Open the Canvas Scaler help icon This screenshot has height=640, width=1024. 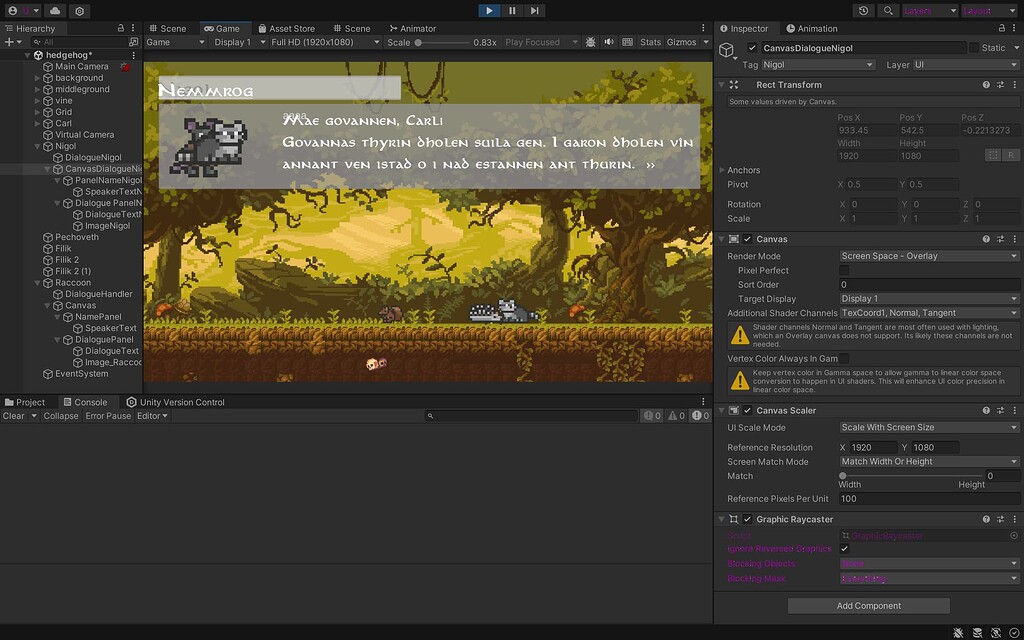pyautogui.click(x=985, y=410)
